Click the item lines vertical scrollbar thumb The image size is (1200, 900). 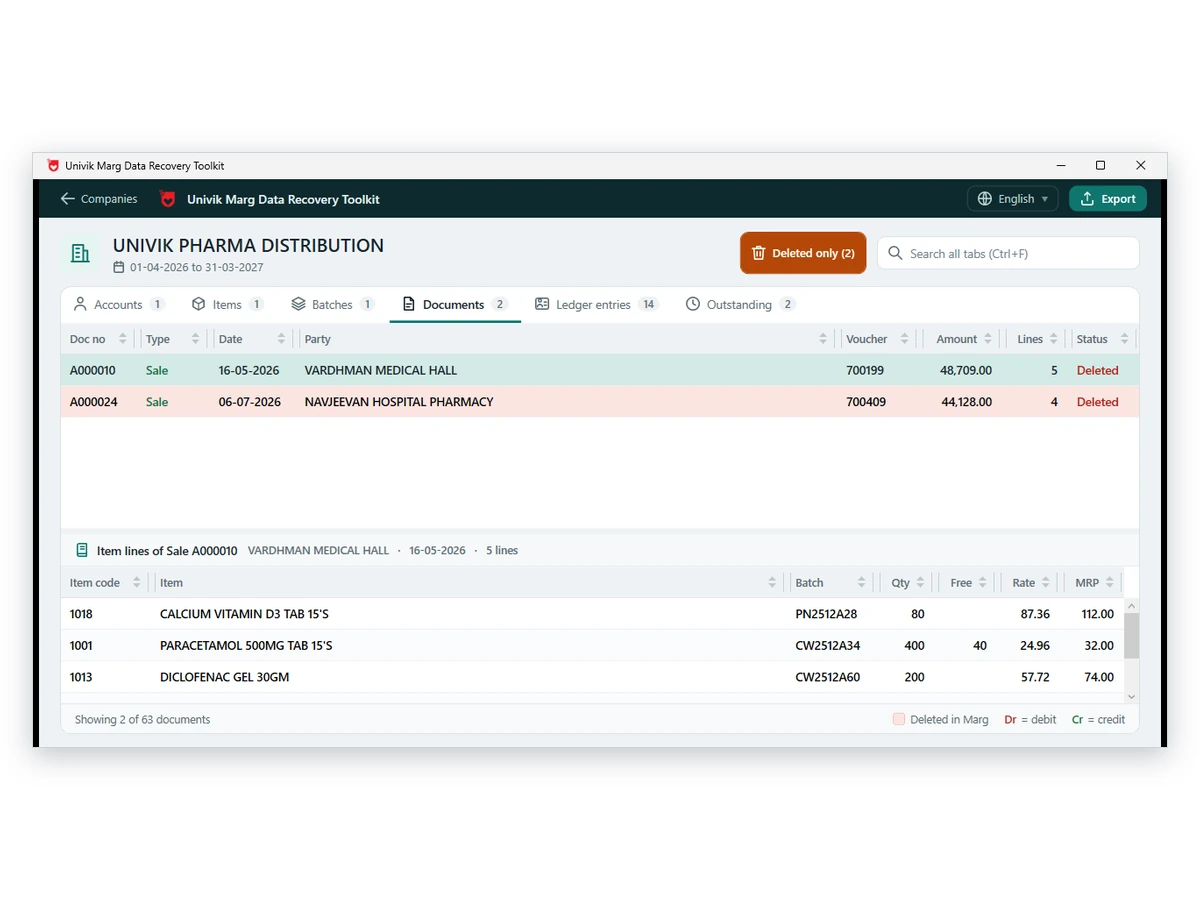pos(1132,636)
